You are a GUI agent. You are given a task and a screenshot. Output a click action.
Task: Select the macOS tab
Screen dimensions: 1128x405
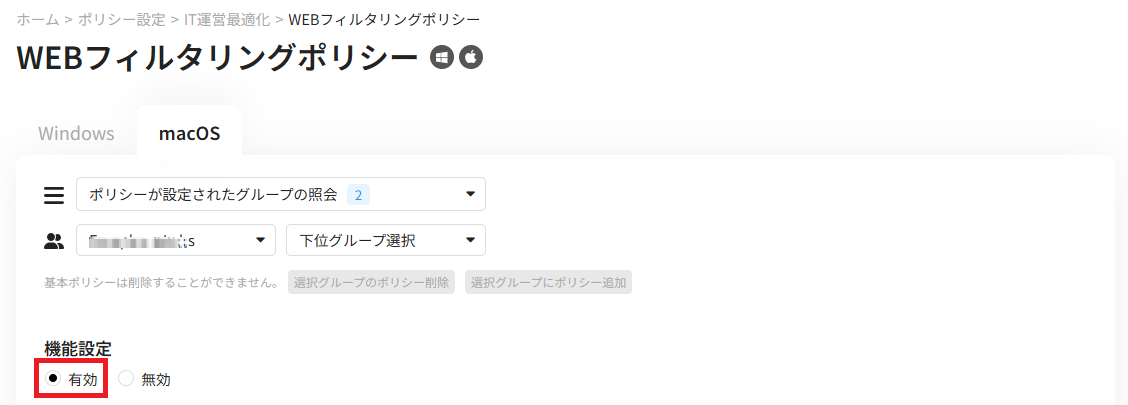pos(189,134)
